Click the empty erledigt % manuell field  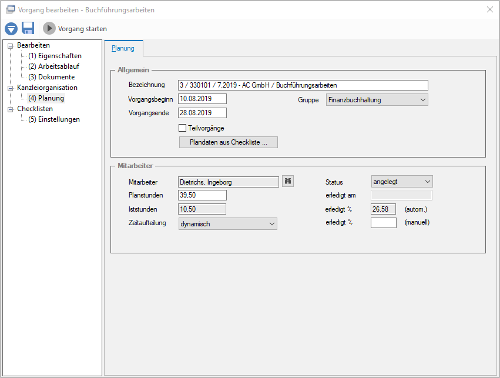tap(384, 222)
